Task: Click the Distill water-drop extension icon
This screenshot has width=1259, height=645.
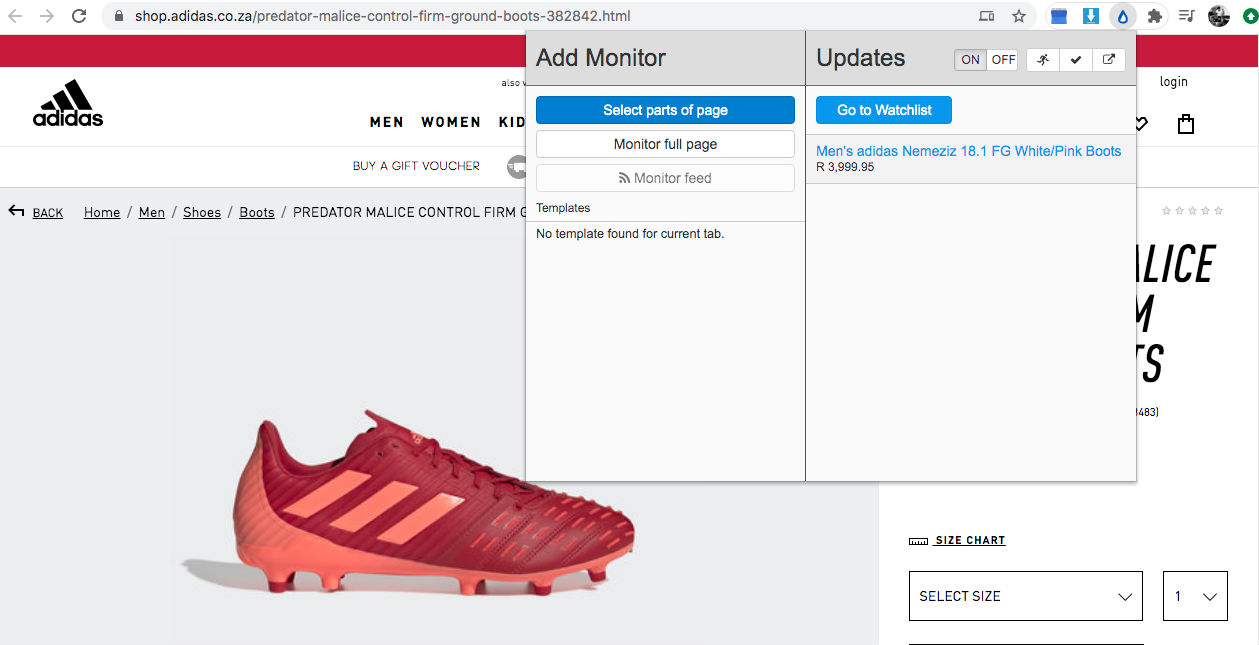Action: [1122, 16]
